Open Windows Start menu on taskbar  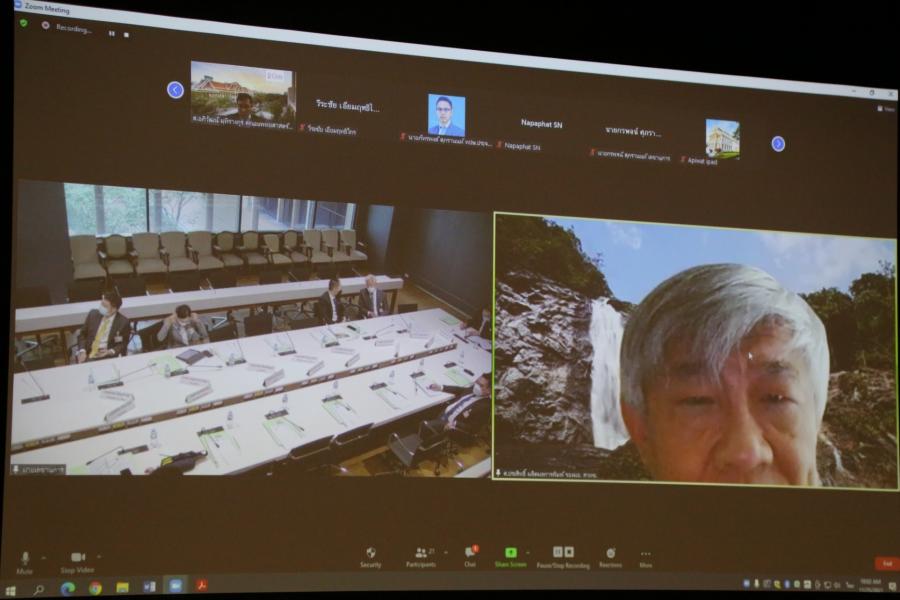click(12, 588)
